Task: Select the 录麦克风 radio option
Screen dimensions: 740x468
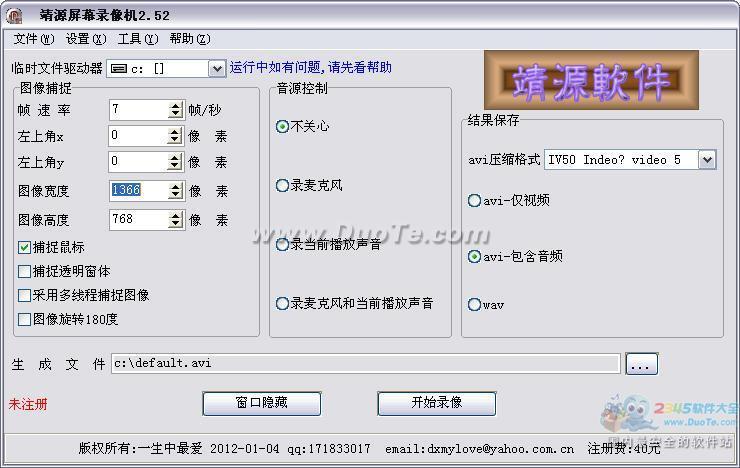Action: coord(282,185)
